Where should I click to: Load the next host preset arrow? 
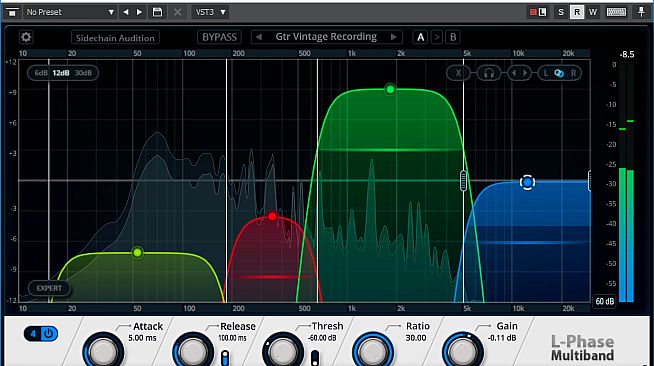[x=139, y=12]
